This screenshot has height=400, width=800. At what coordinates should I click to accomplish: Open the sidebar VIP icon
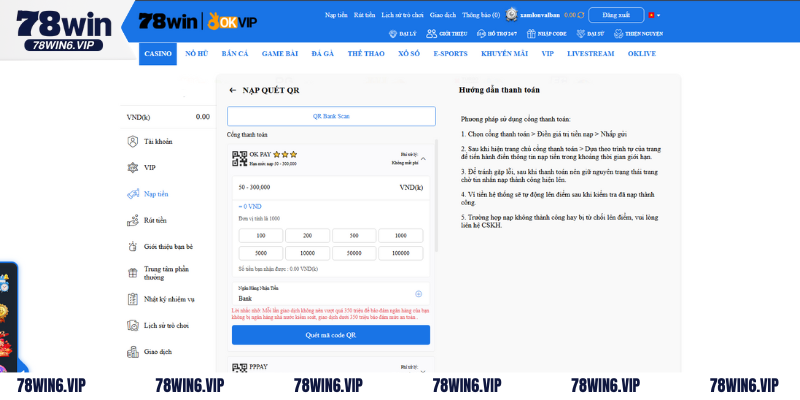point(133,167)
